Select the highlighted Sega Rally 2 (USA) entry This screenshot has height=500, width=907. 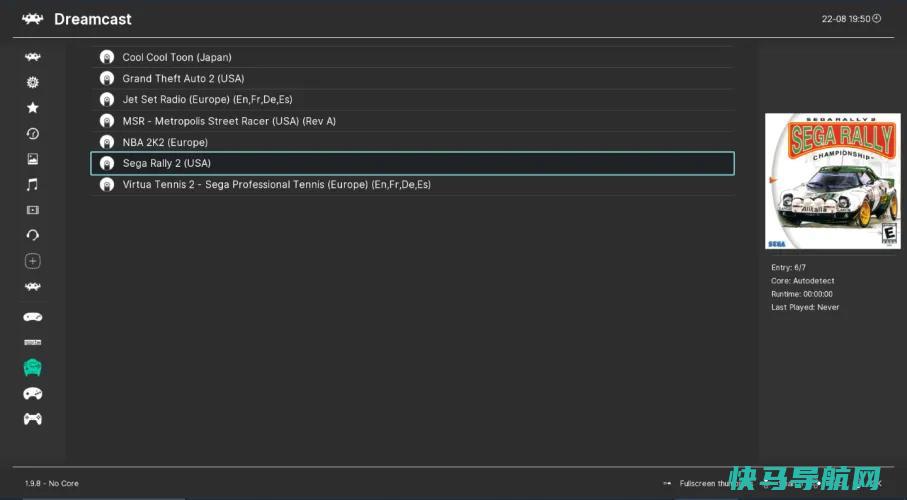[412, 163]
